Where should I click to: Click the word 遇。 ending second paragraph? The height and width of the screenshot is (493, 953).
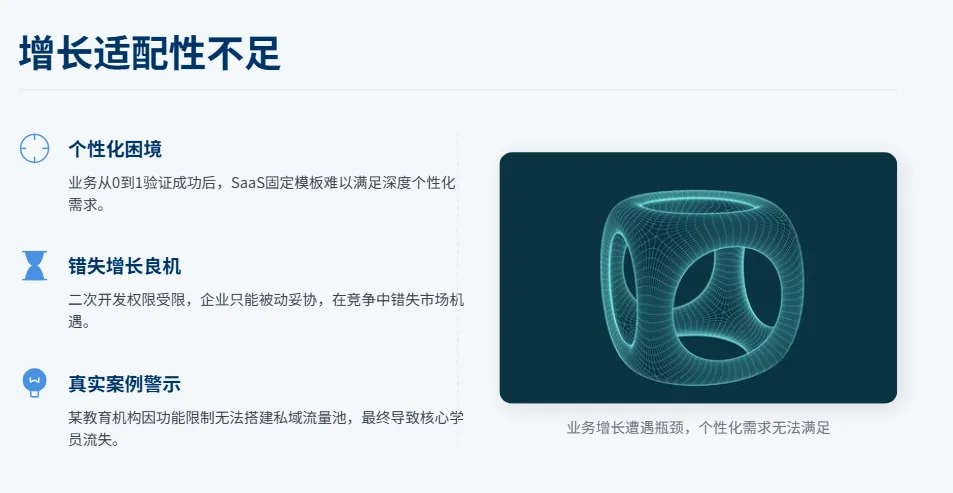(79, 322)
